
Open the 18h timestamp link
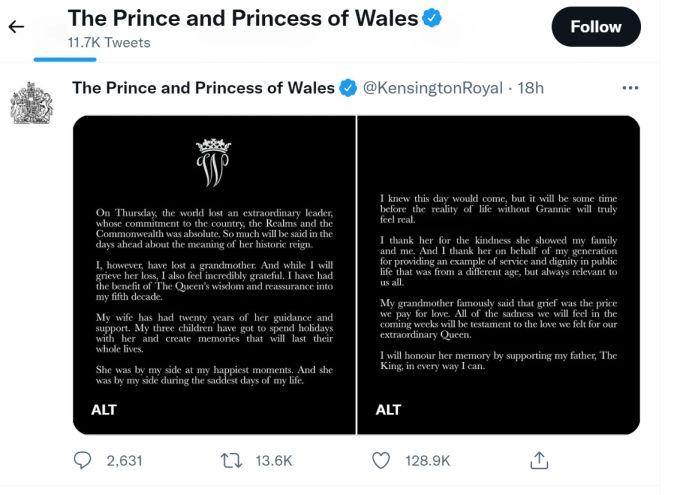pos(530,88)
